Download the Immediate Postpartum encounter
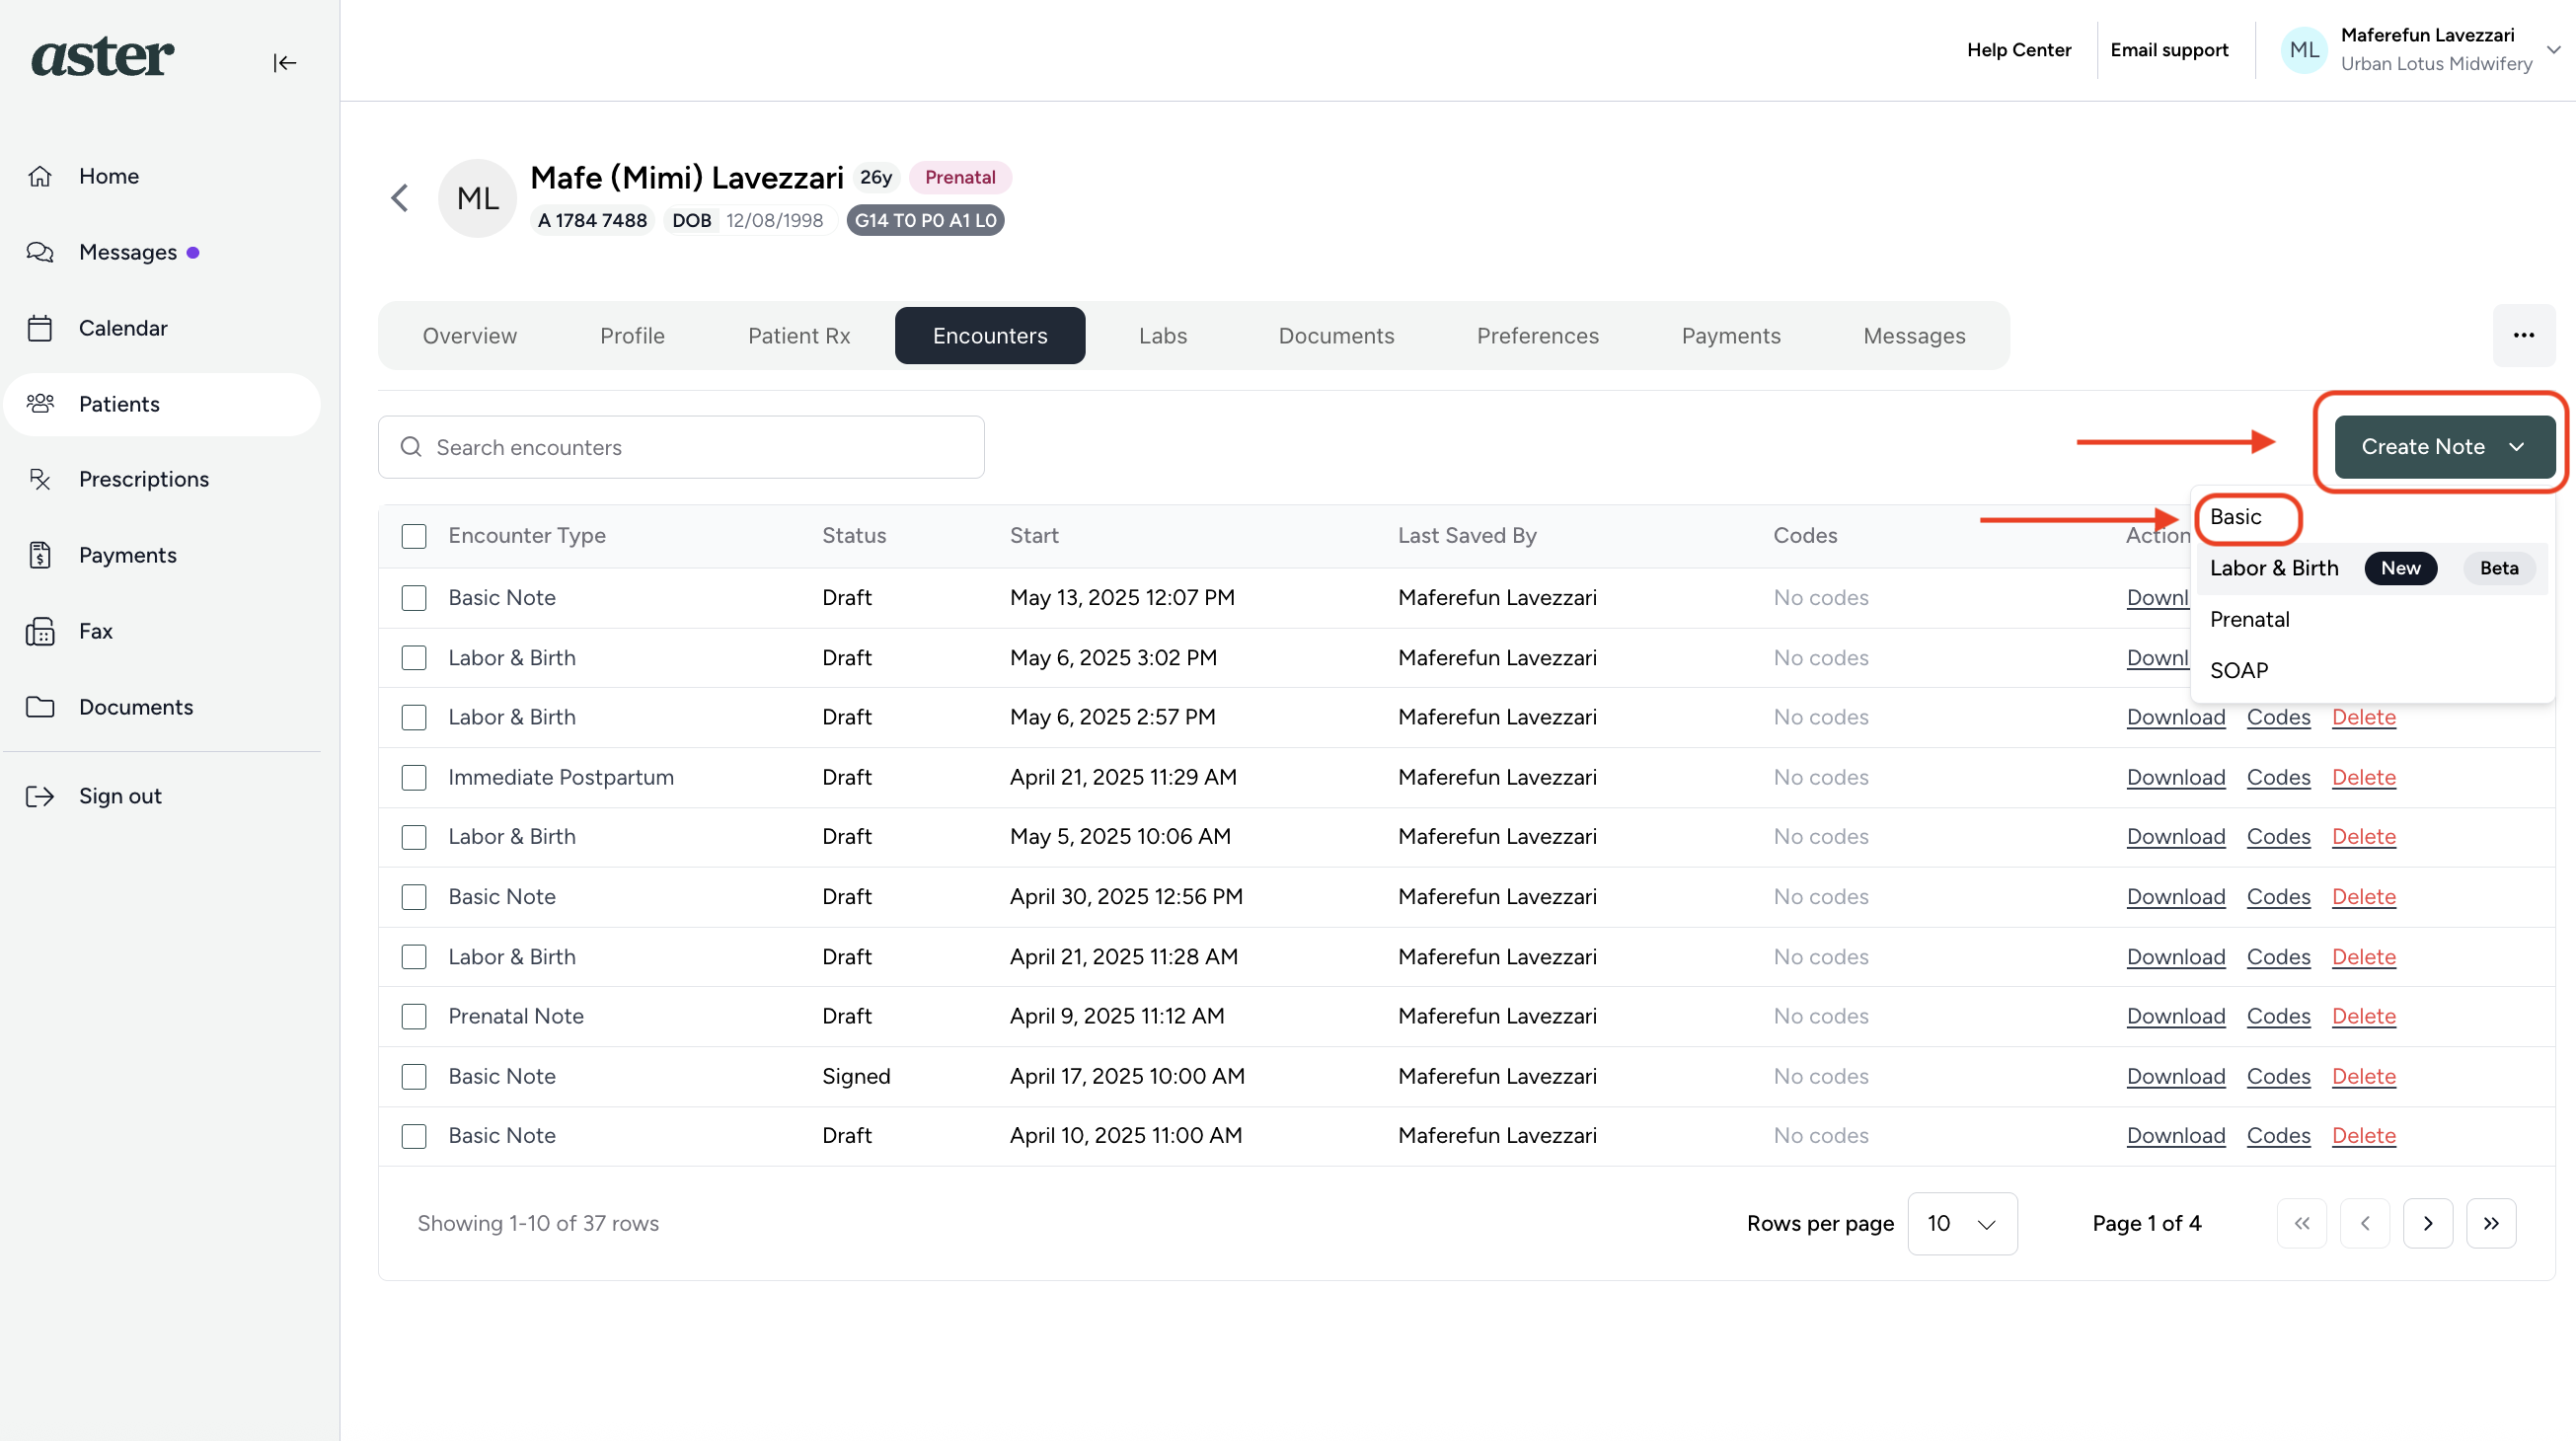The height and width of the screenshot is (1441, 2576). pyautogui.click(x=2175, y=777)
